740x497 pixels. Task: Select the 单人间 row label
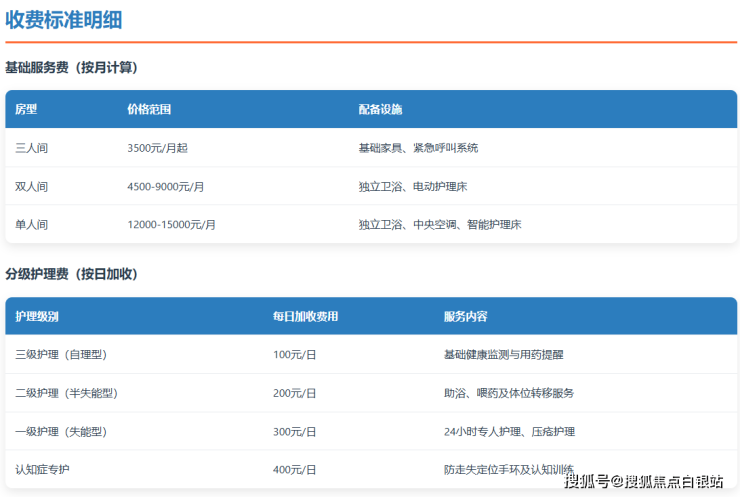click(32, 225)
